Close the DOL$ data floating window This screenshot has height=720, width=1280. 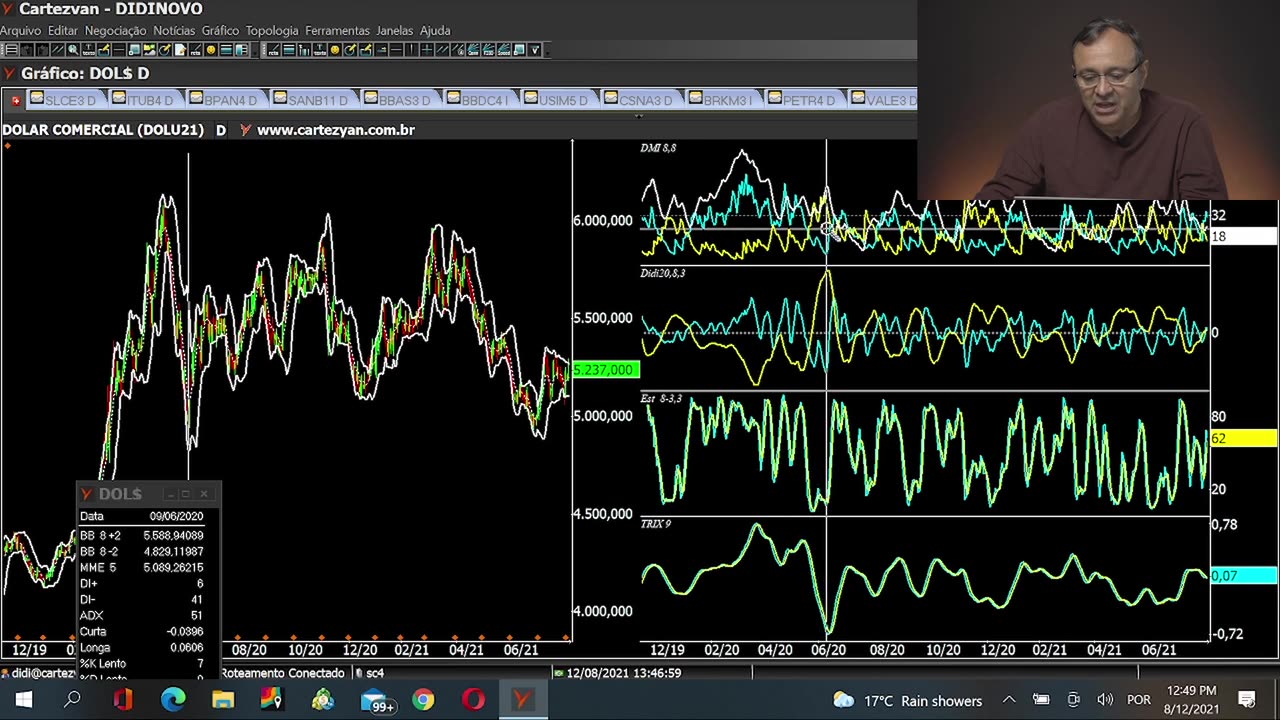(x=204, y=494)
